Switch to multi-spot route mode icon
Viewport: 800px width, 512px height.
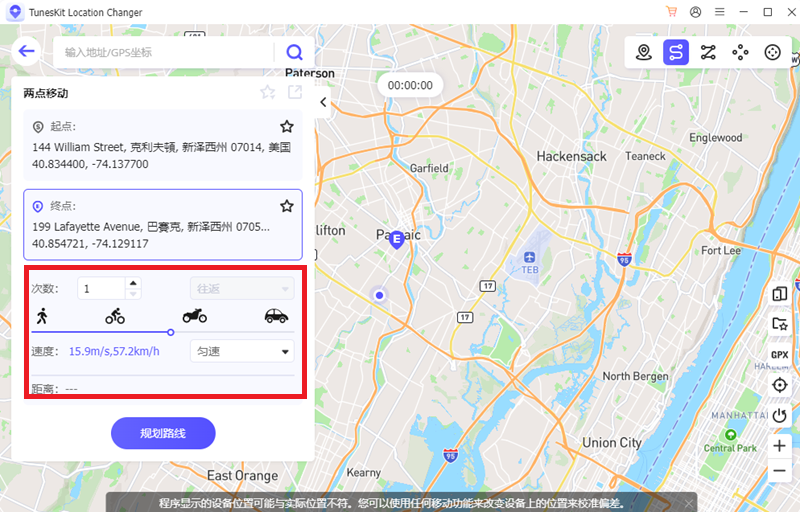coord(708,52)
